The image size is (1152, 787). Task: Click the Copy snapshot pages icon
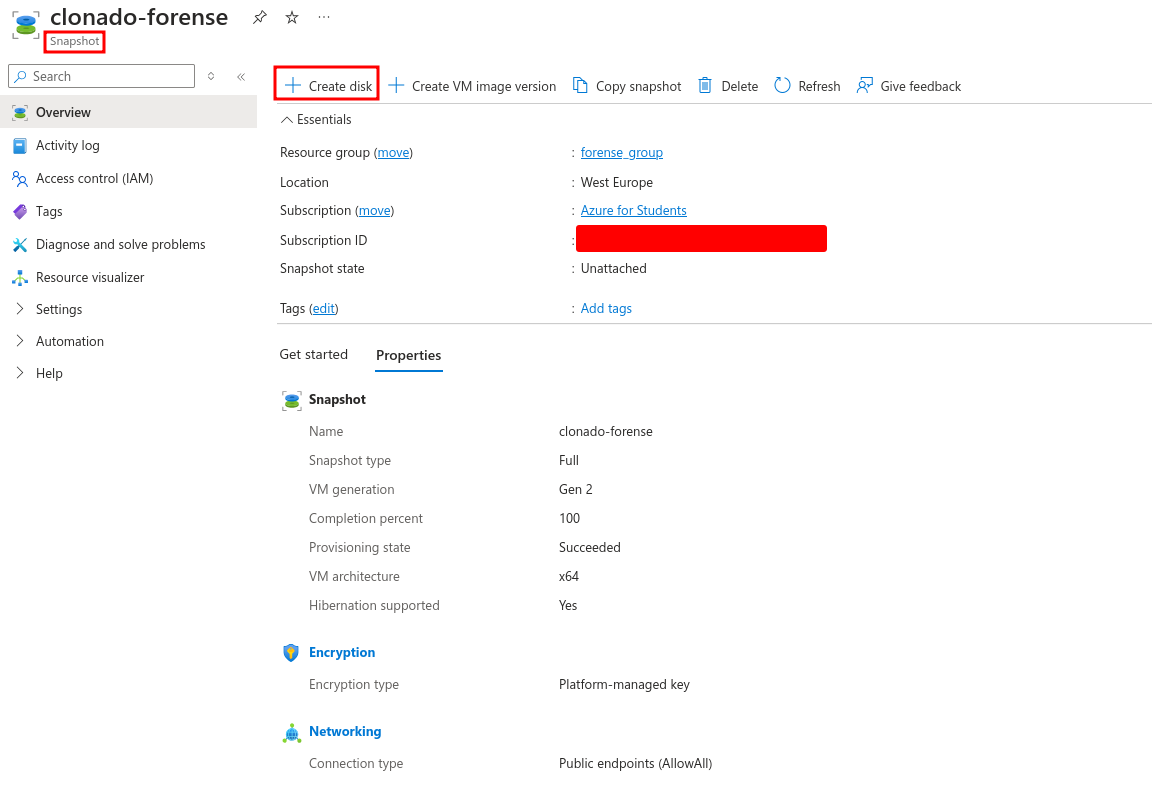[x=580, y=86]
